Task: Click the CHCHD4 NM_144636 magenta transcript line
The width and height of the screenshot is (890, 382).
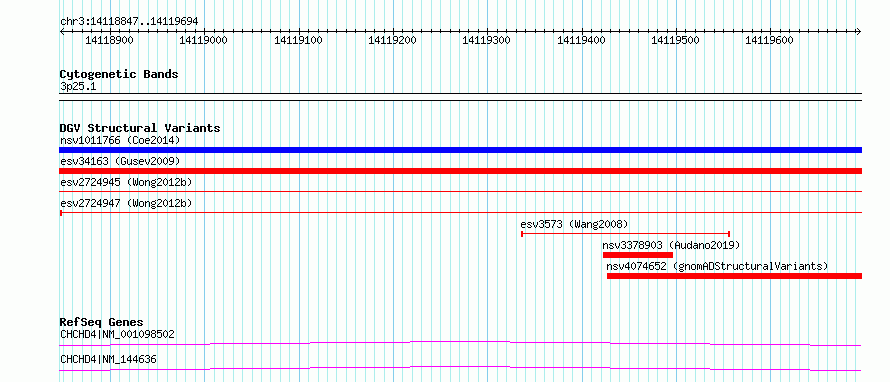Action: pyautogui.click(x=460, y=368)
